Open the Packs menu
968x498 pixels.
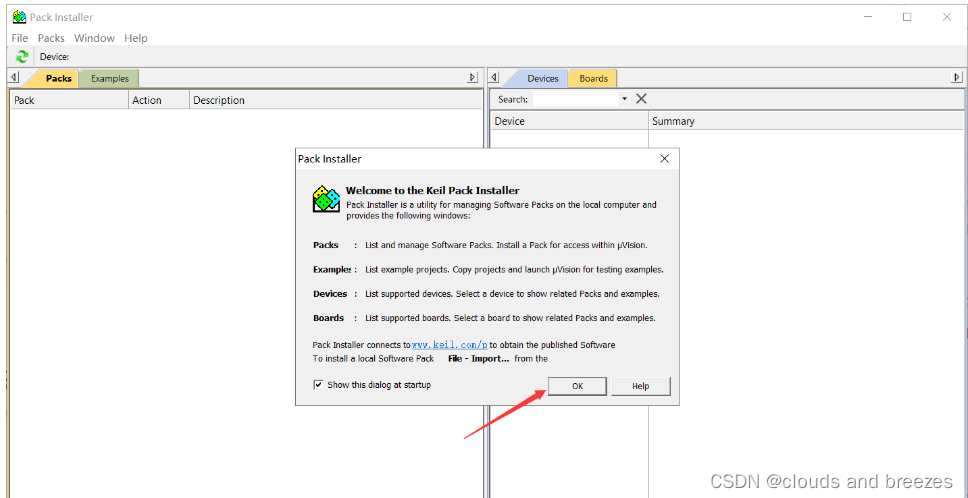tap(51, 38)
